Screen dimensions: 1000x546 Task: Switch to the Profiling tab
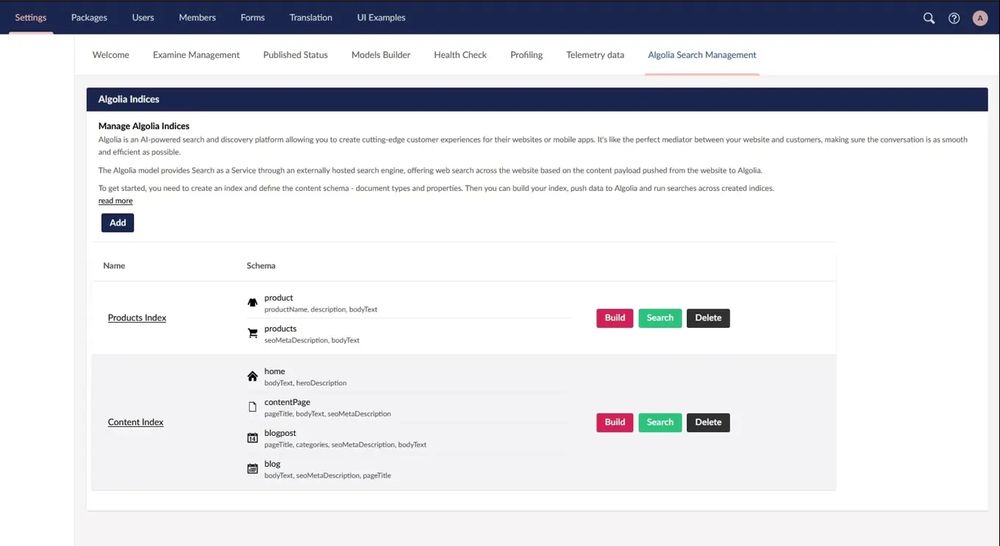526,55
